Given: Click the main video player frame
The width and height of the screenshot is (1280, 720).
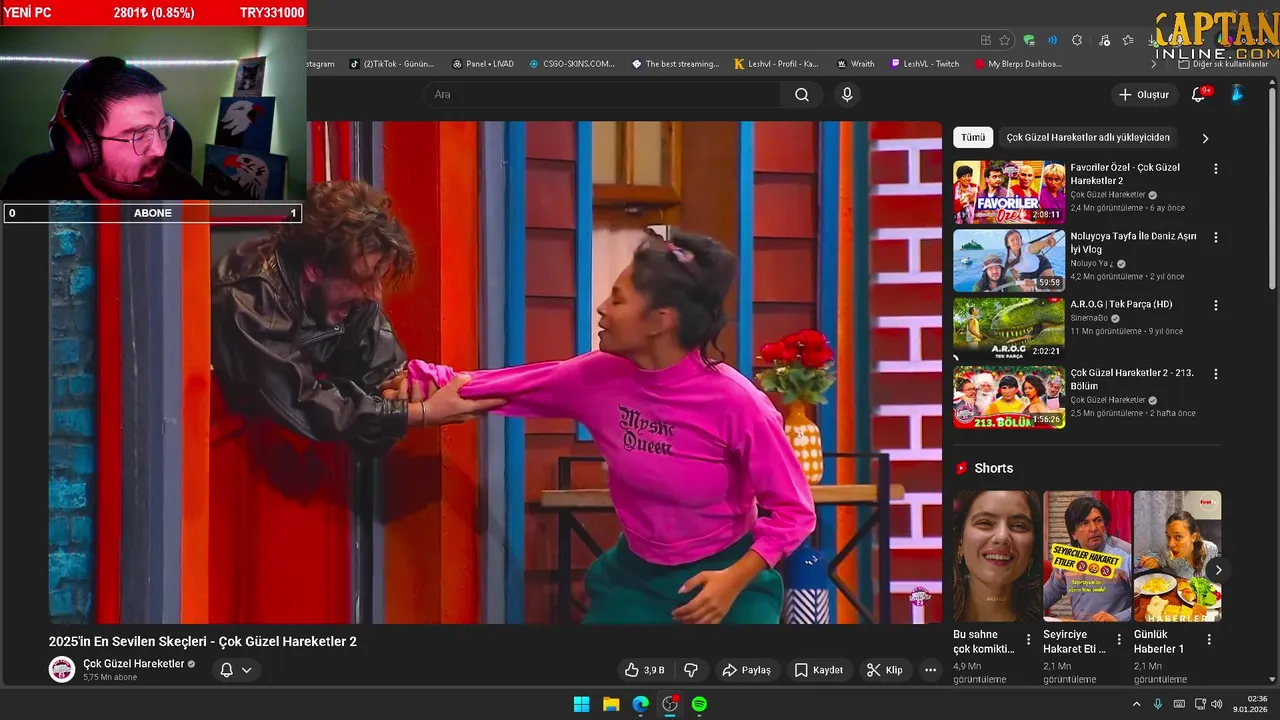Looking at the screenshot, I should click(495, 372).
